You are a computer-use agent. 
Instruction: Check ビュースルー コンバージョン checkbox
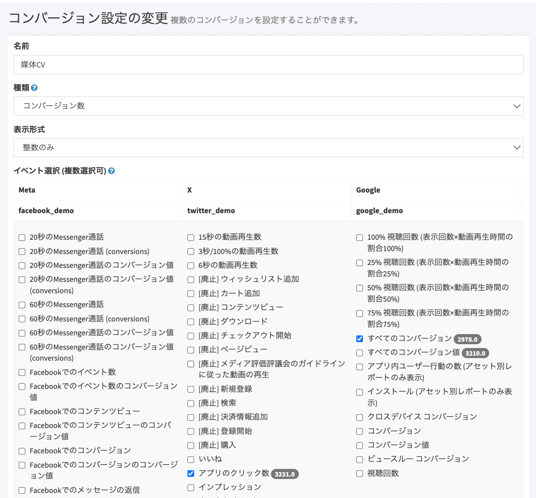click(359, 459)
